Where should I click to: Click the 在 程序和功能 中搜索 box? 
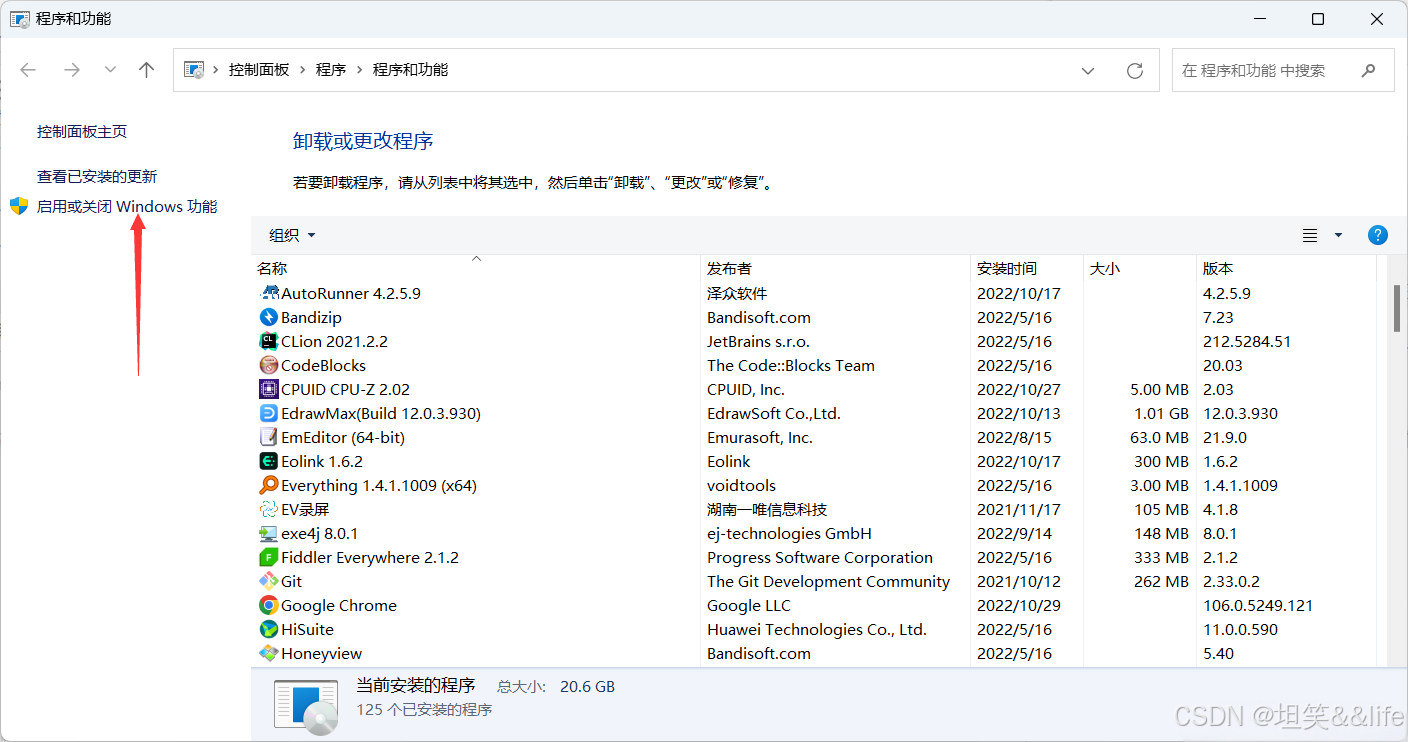pos(1283,70)
